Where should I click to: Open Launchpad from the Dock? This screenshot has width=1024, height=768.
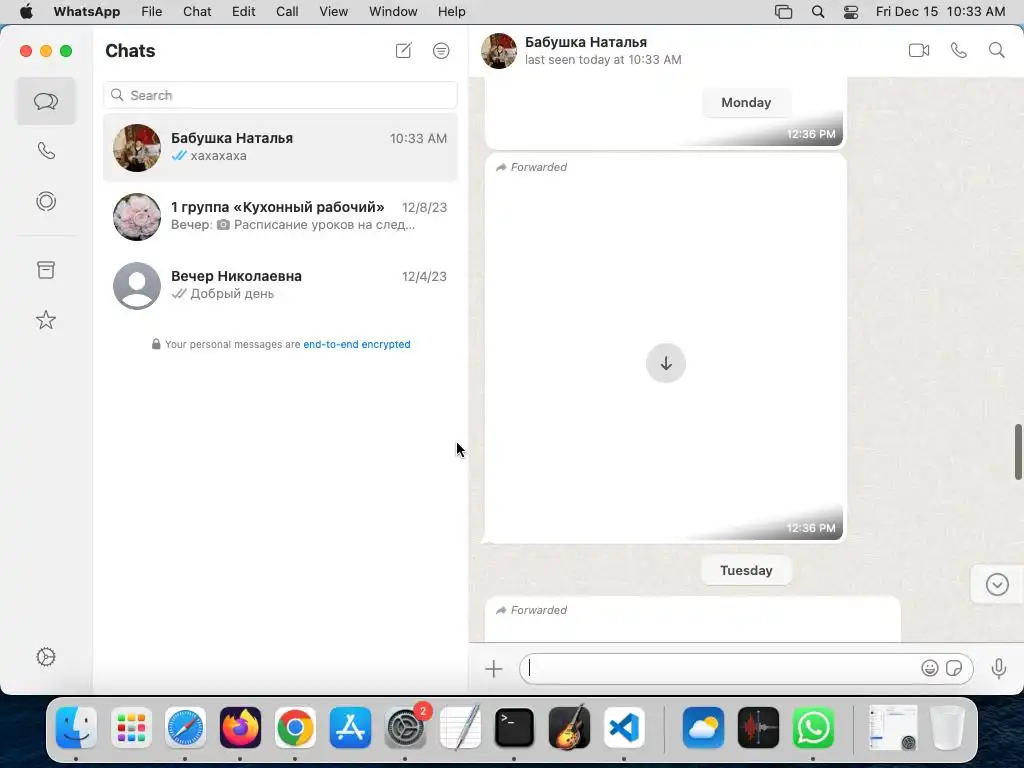(x=131, y=728)
